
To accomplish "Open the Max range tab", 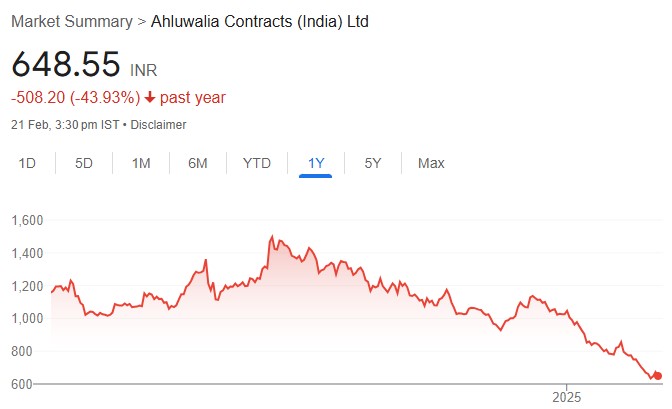I will point(431,163).
